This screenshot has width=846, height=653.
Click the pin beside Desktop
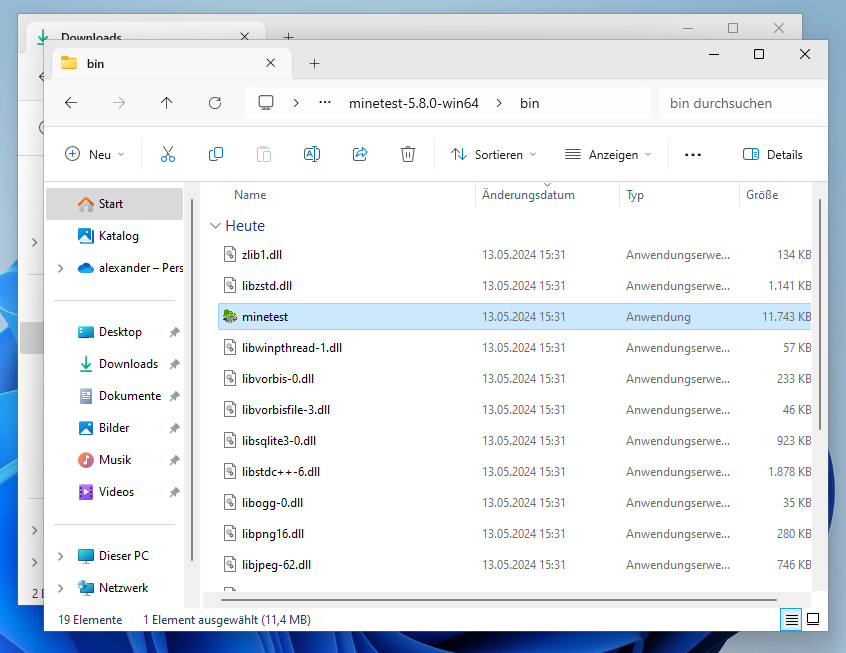point(174,332)
